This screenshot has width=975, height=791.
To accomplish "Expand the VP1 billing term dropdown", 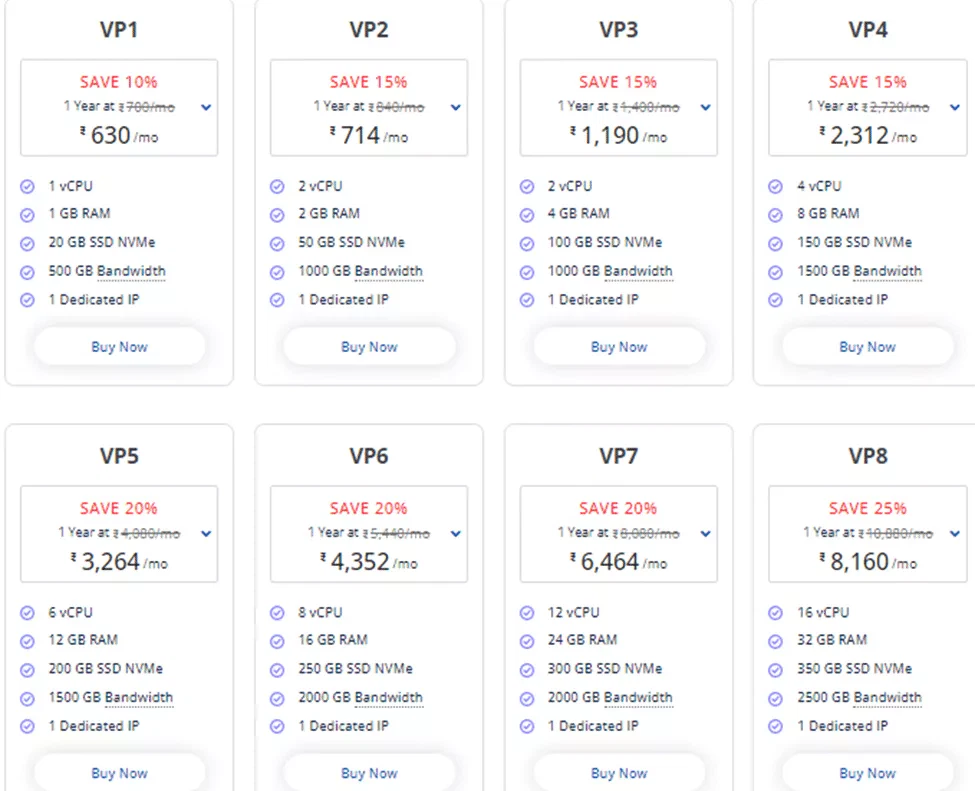I will click(x=206, y=107).
